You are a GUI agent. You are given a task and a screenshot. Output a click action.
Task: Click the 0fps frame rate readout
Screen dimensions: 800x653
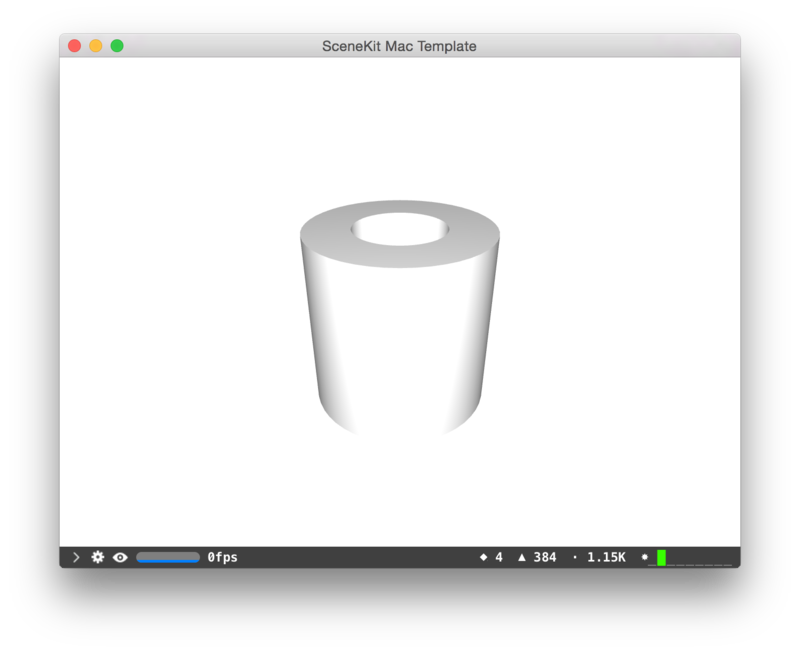coord(222,557)
